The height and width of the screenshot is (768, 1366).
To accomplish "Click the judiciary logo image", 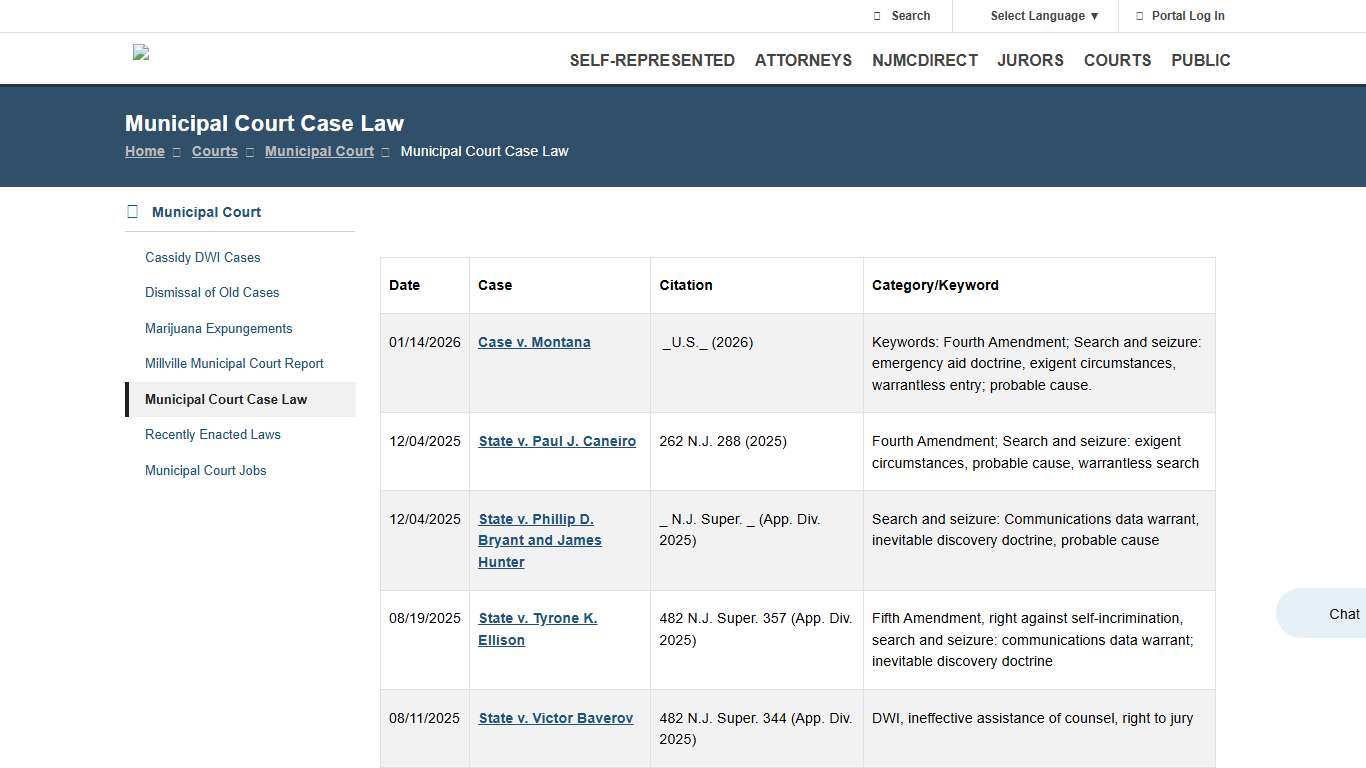I will point(140,53).
